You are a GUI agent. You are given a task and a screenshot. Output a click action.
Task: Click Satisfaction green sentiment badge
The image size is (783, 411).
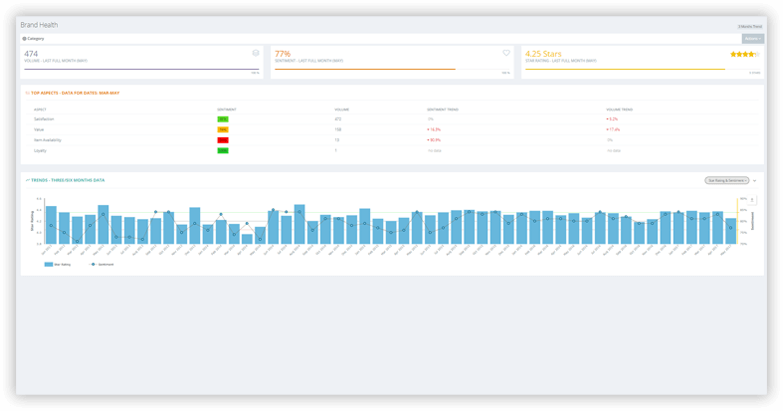pyautogui.click(x=223, y=119)
